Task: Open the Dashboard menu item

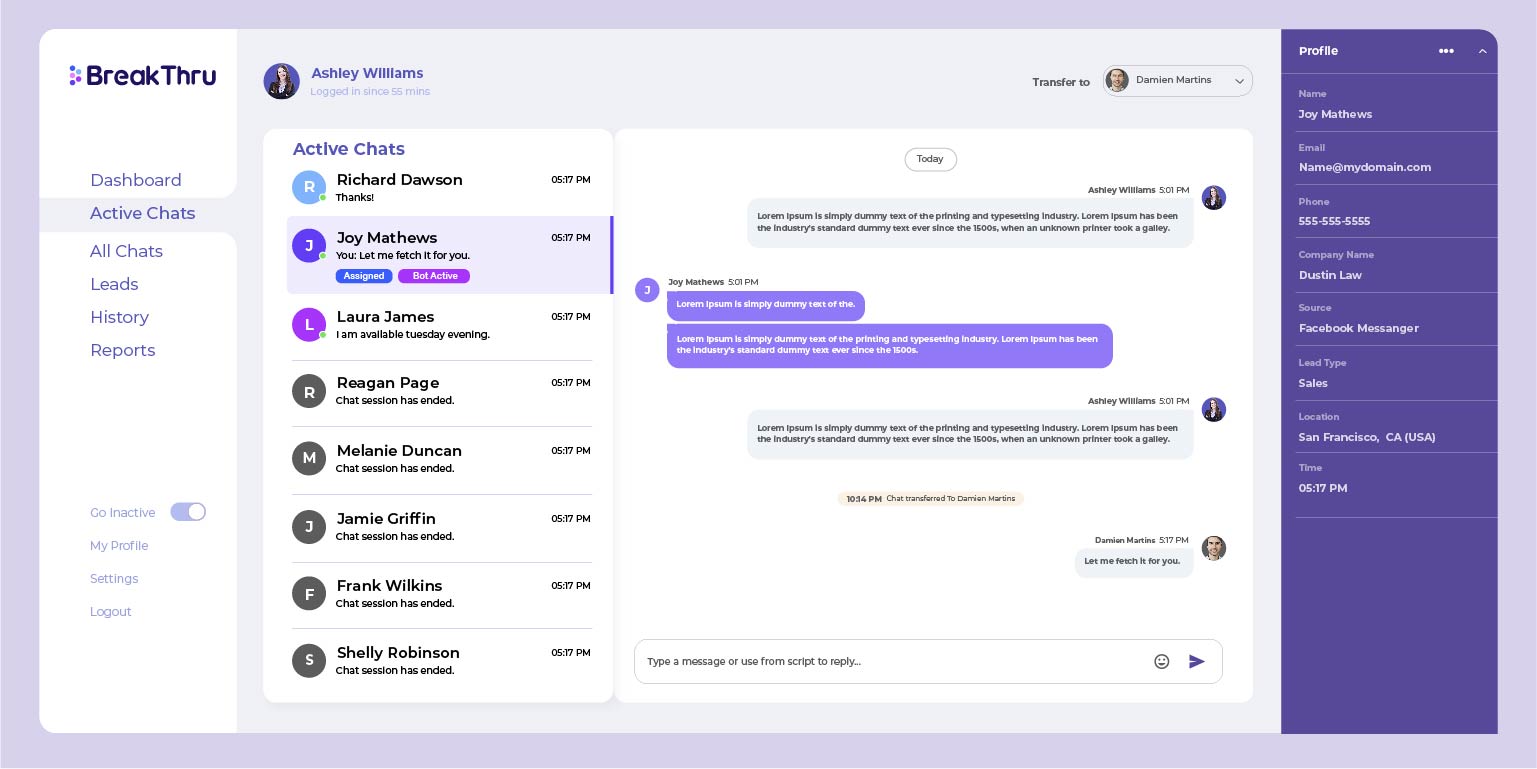Action: pyautogui.click(x=136, y=180)
